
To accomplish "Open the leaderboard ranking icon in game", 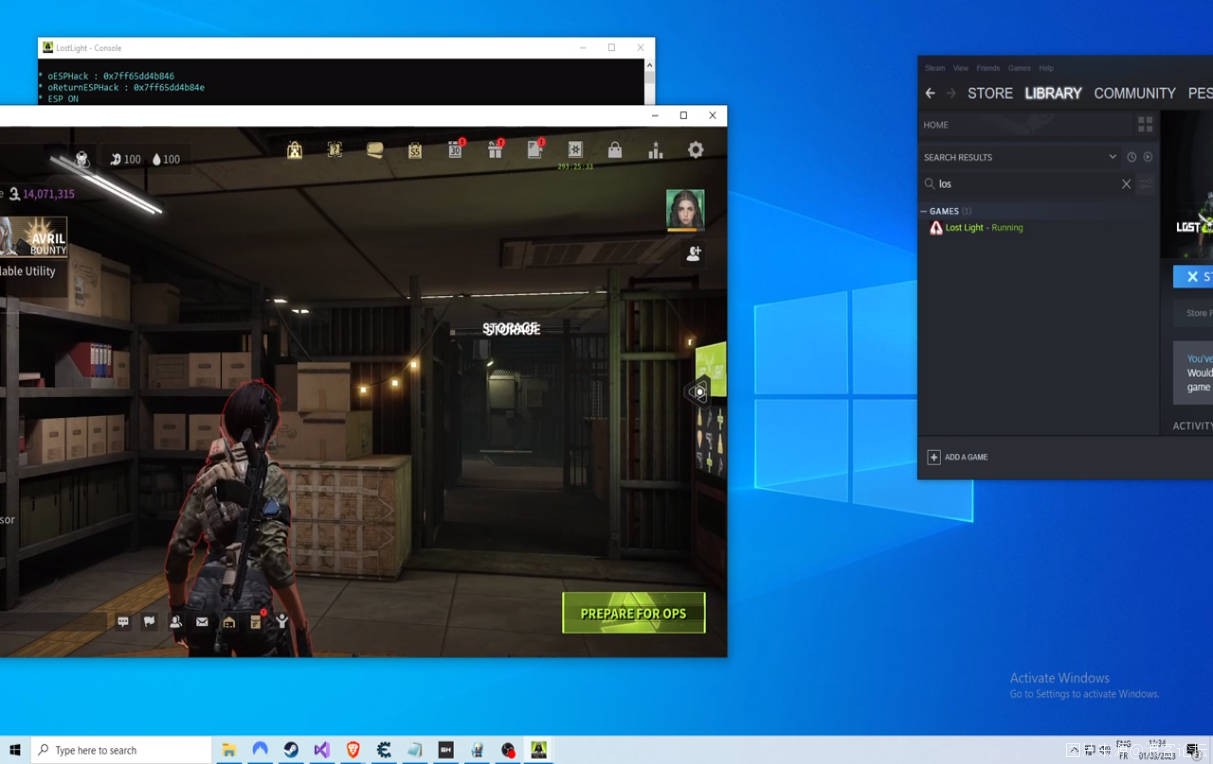I will pos(655,150).
